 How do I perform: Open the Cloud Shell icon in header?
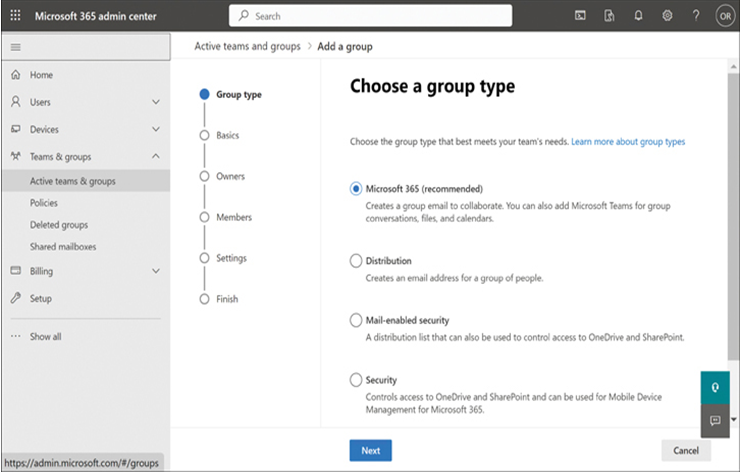point(580,16)
